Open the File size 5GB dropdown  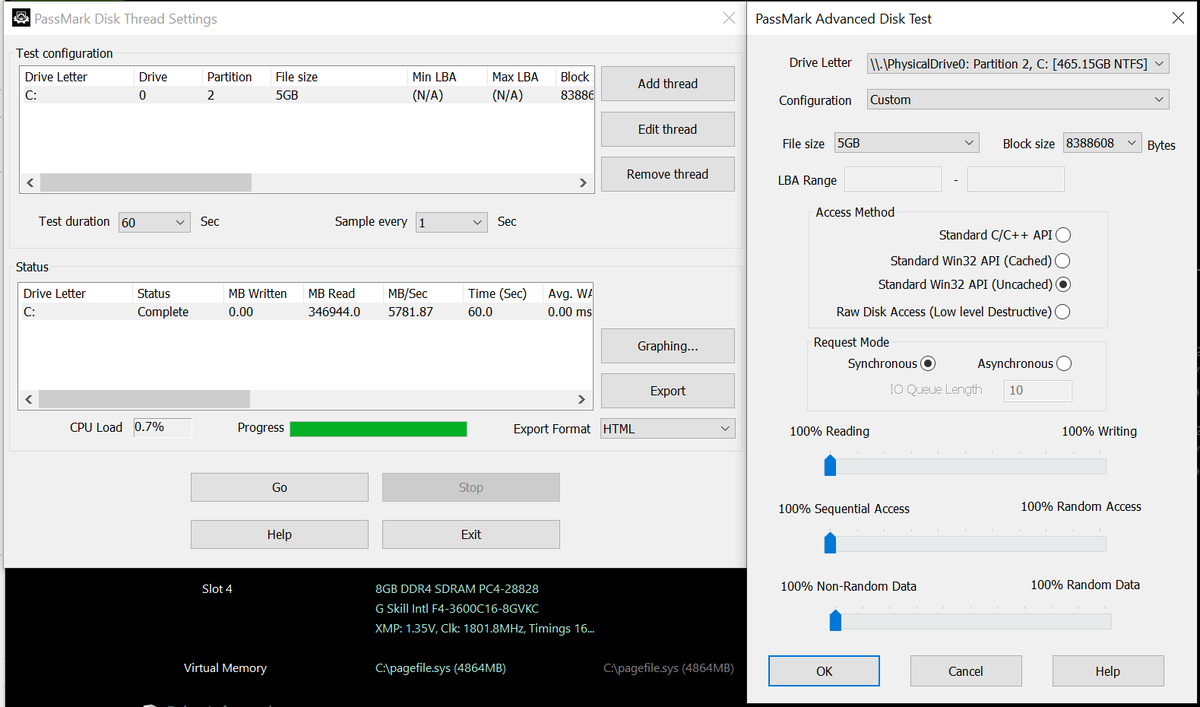point(906,143)
